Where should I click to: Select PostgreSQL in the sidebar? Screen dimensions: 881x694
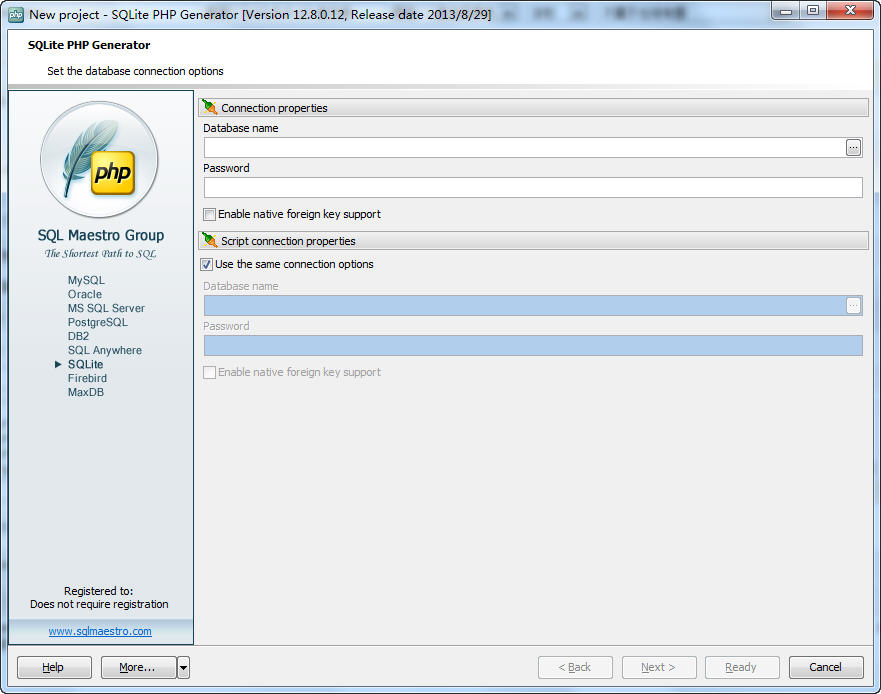(x=98, y=322)
